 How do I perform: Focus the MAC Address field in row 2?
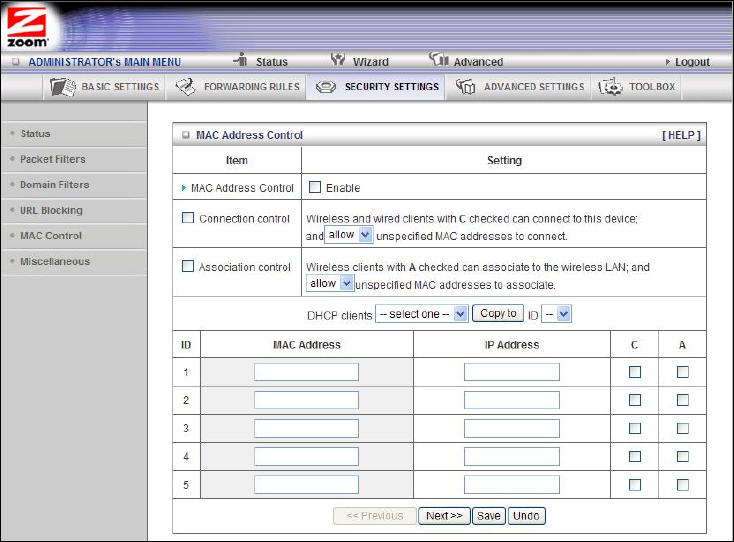tap(307, 400)
